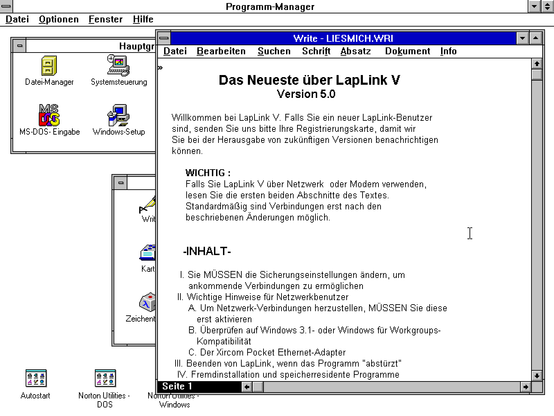The height and width of the screenshot is (416, 554).
Task: Click the Hauptgruppe window title bar
Action: [90, 46]
